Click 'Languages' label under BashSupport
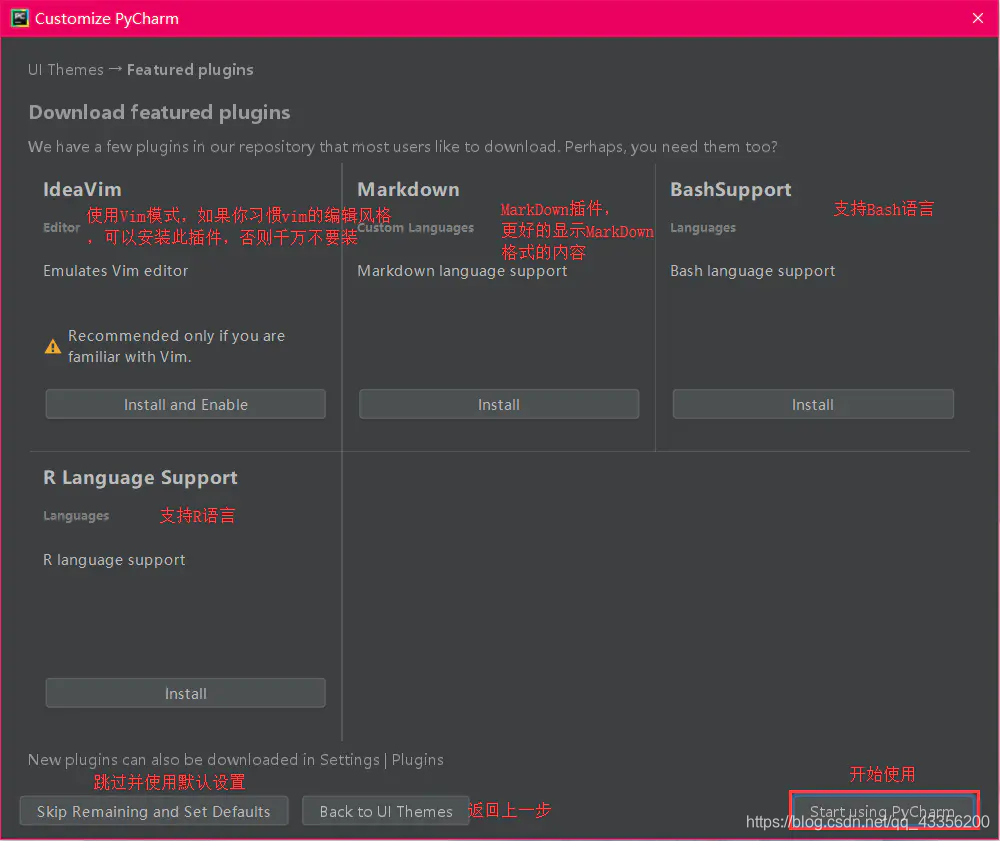Viewport: 1000px width, 841px height. click(703, 228)
